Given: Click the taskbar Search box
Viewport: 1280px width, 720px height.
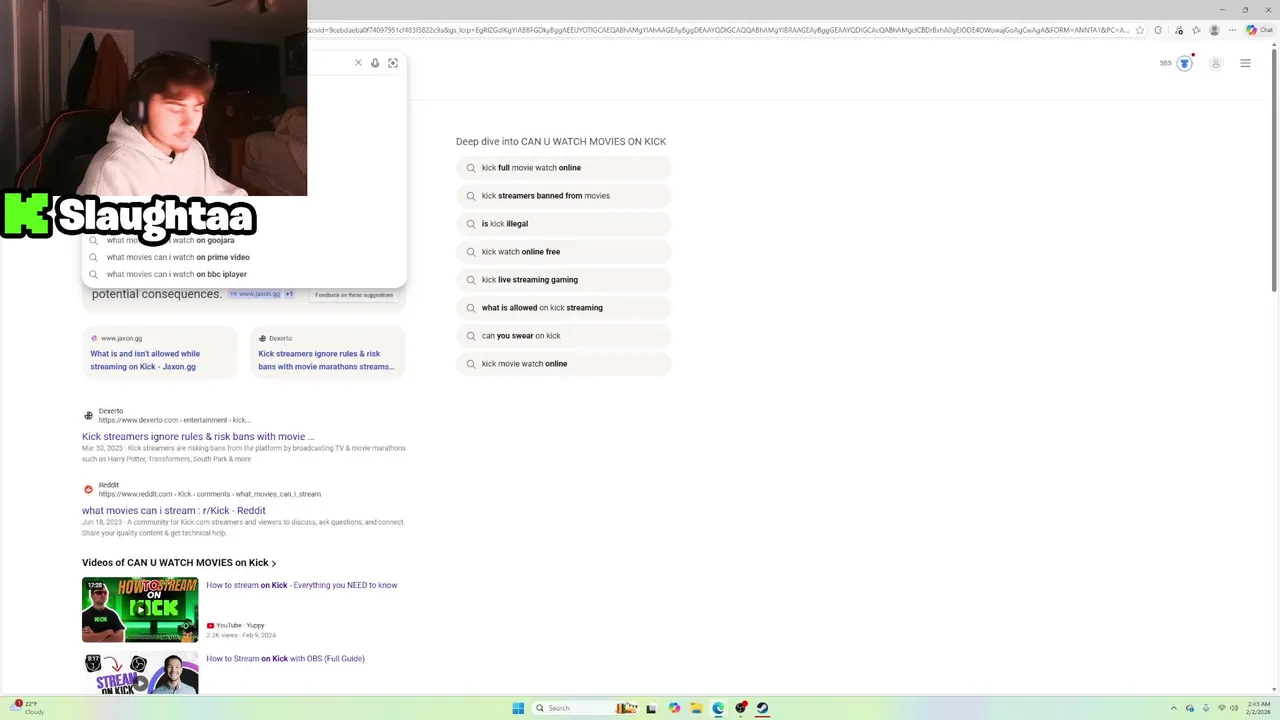Looking at the screenshot, I should point(585,708).
